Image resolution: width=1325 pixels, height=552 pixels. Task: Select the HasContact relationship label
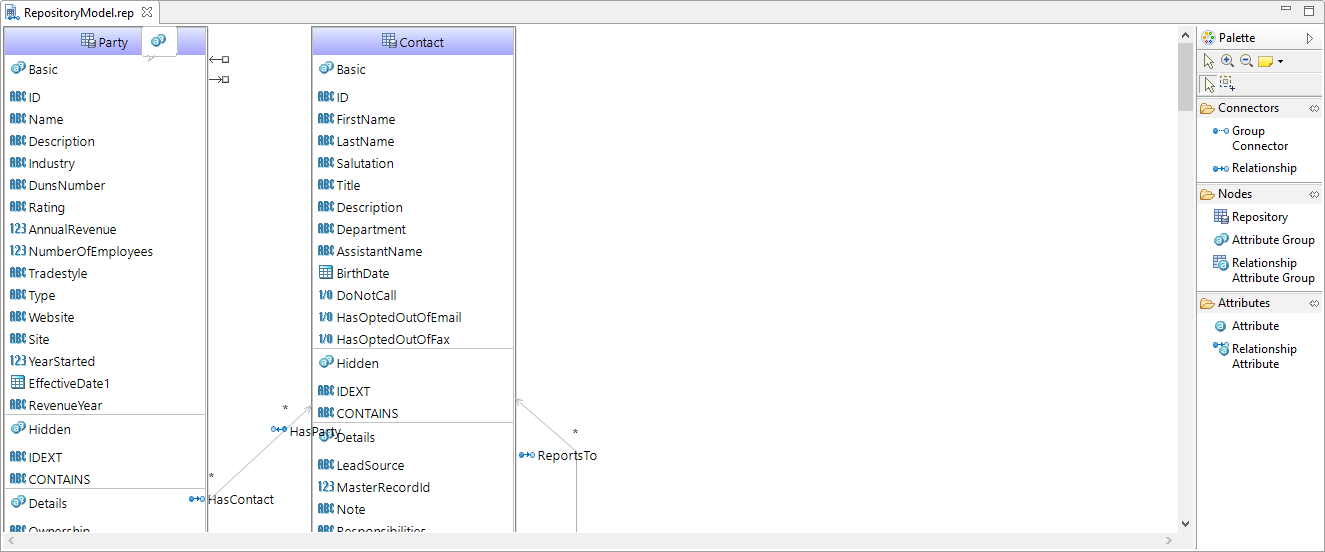(232, 500)
